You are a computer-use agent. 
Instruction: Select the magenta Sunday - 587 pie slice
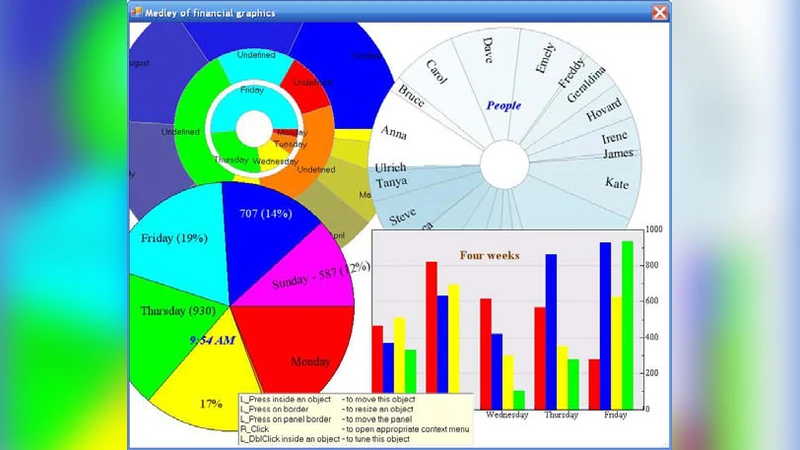[305, 275]
